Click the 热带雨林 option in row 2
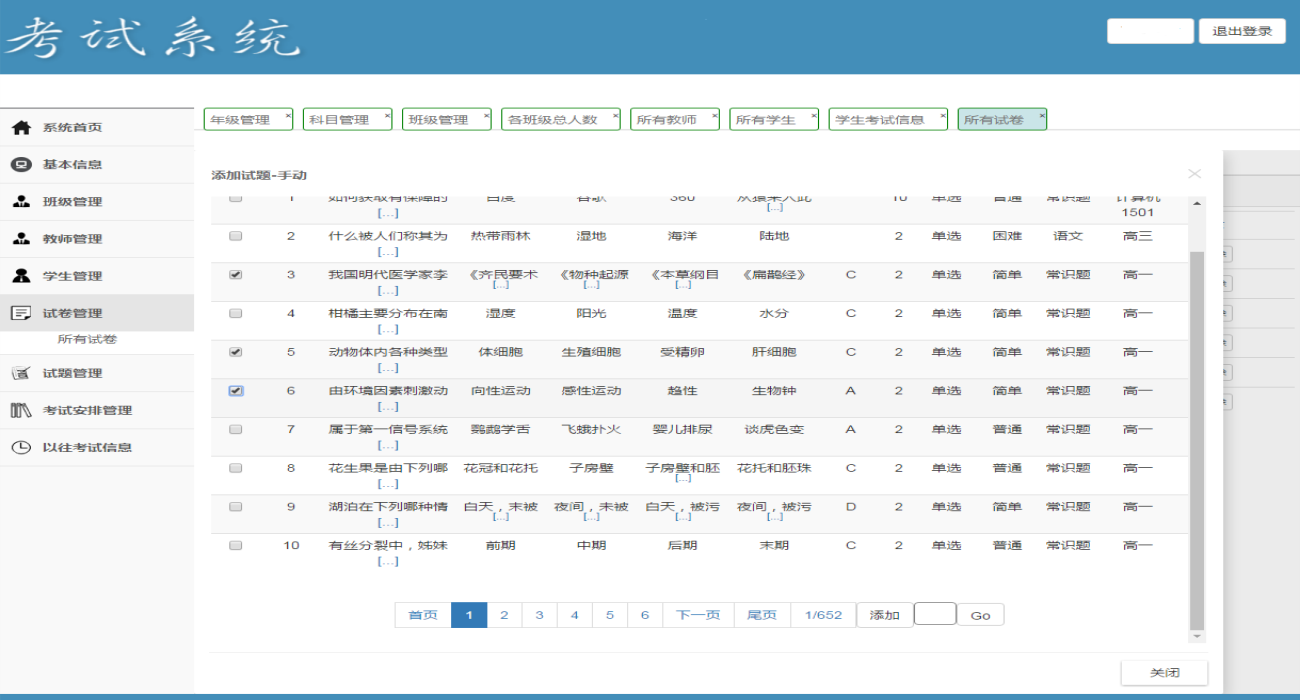 pyautogui.click(x=500, y=236)
